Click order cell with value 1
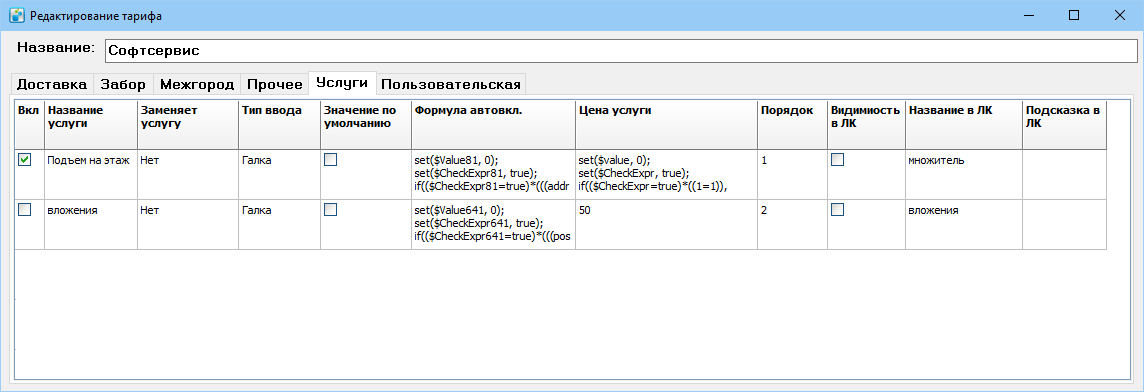 (x=793, y=174)
